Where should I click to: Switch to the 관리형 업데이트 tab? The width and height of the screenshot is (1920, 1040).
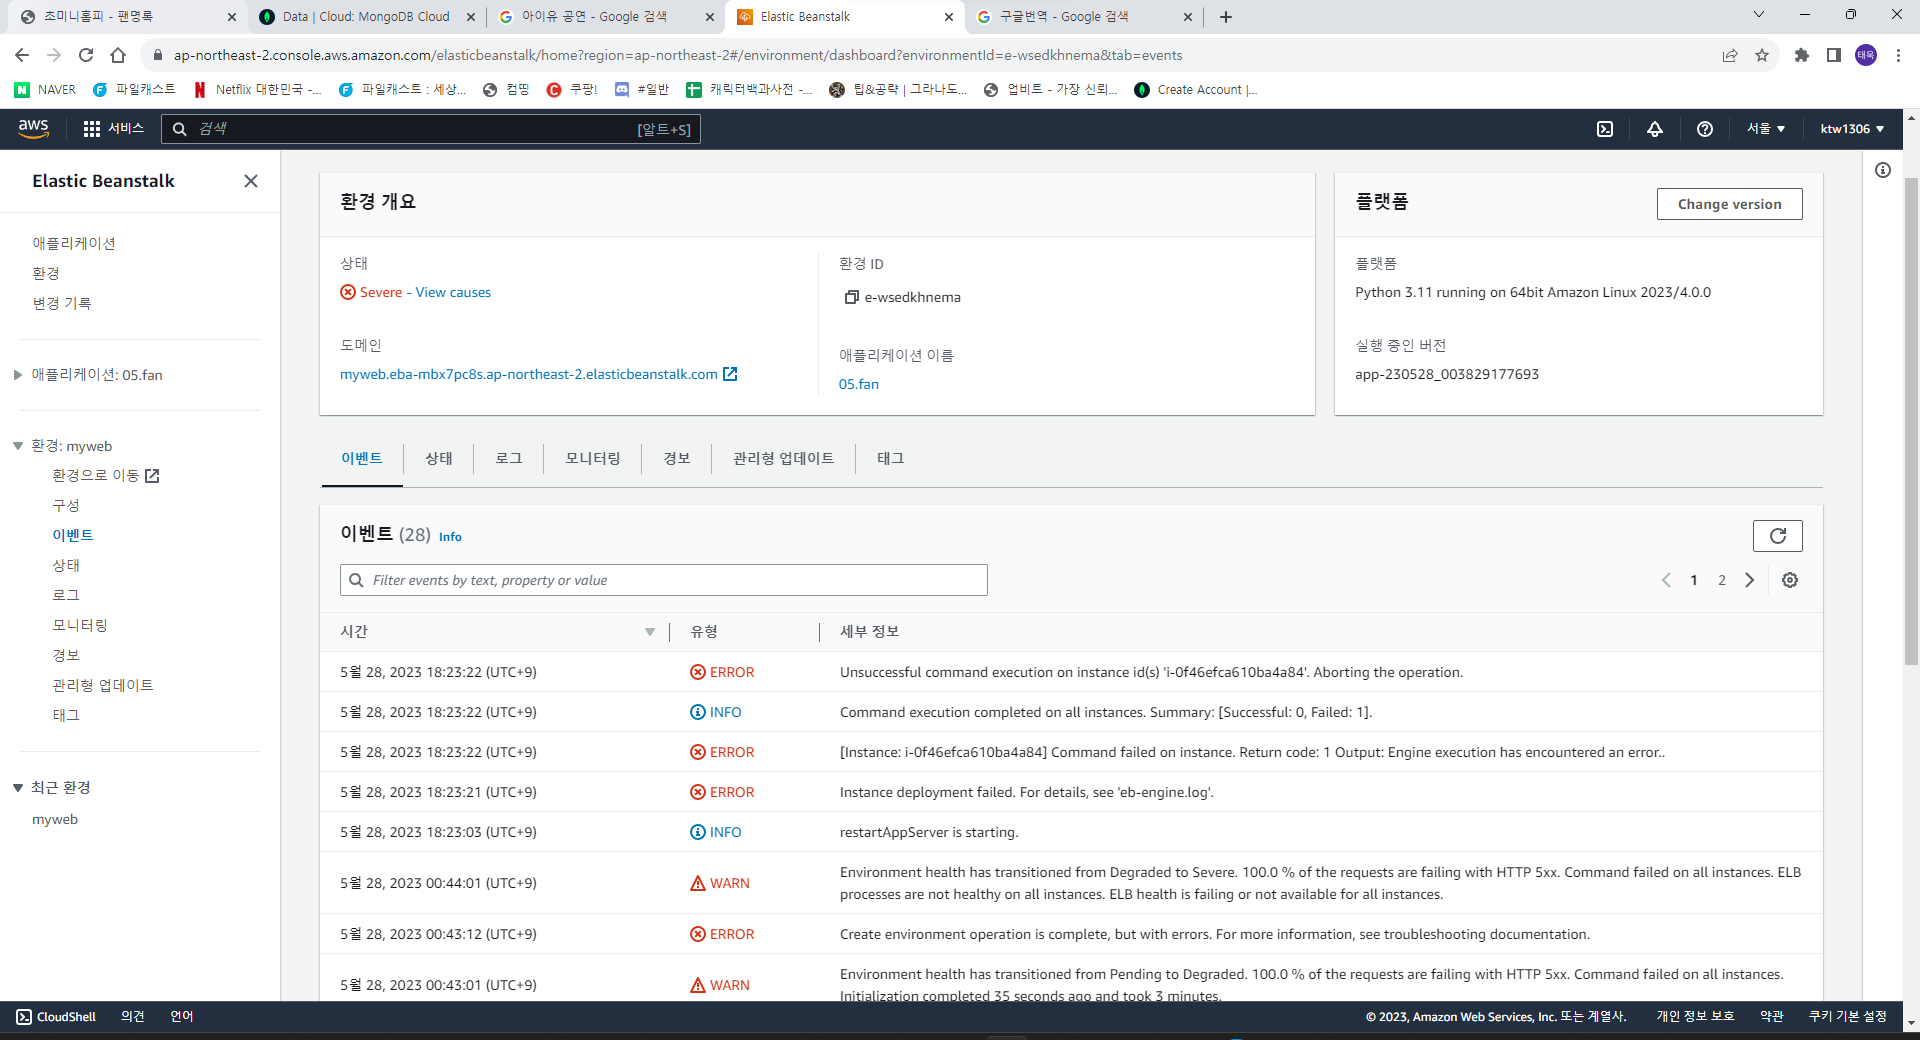point(783,458)
